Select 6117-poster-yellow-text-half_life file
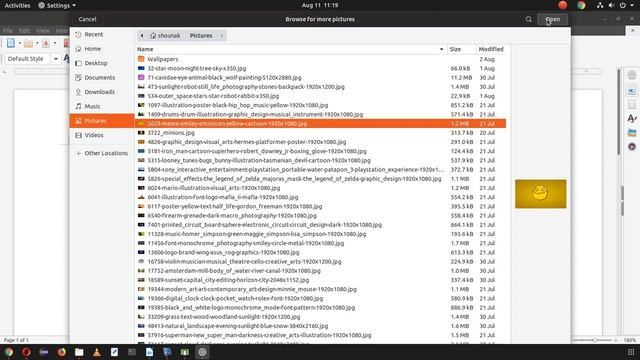This screenshot has height=360, width=640. (x=320, y=207)
